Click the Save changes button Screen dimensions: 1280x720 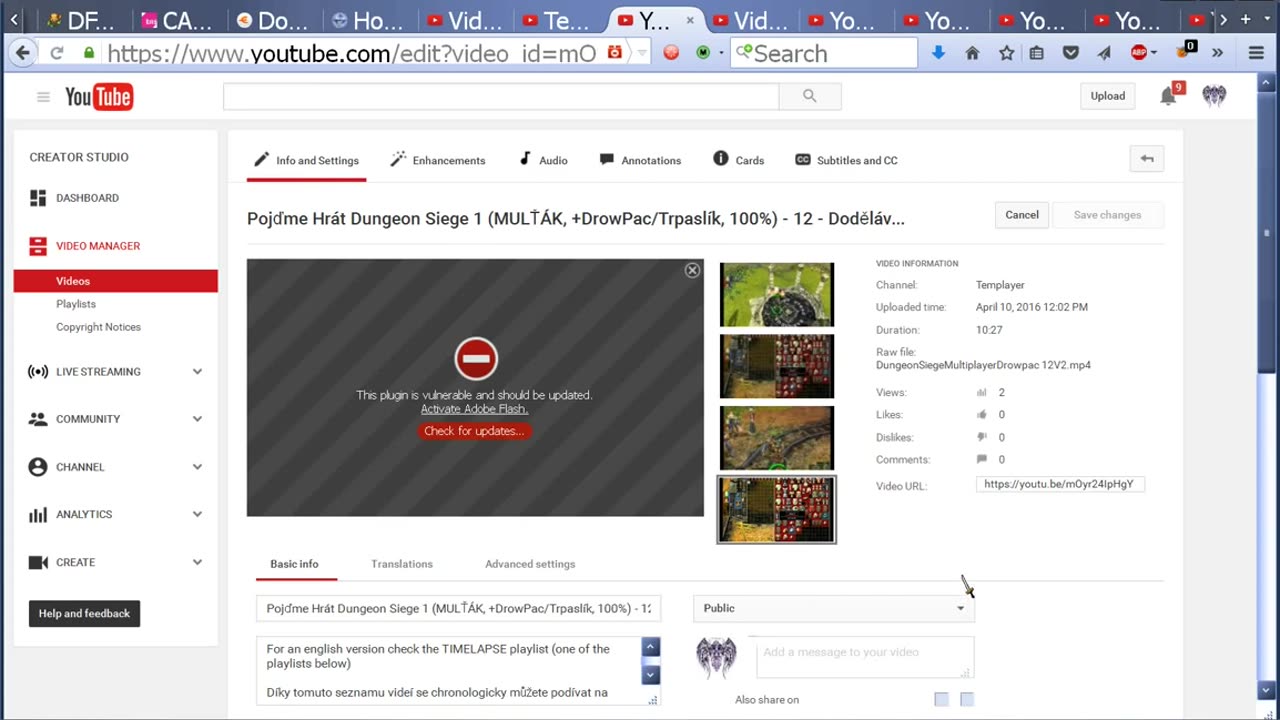click(x=1107, y=215)
